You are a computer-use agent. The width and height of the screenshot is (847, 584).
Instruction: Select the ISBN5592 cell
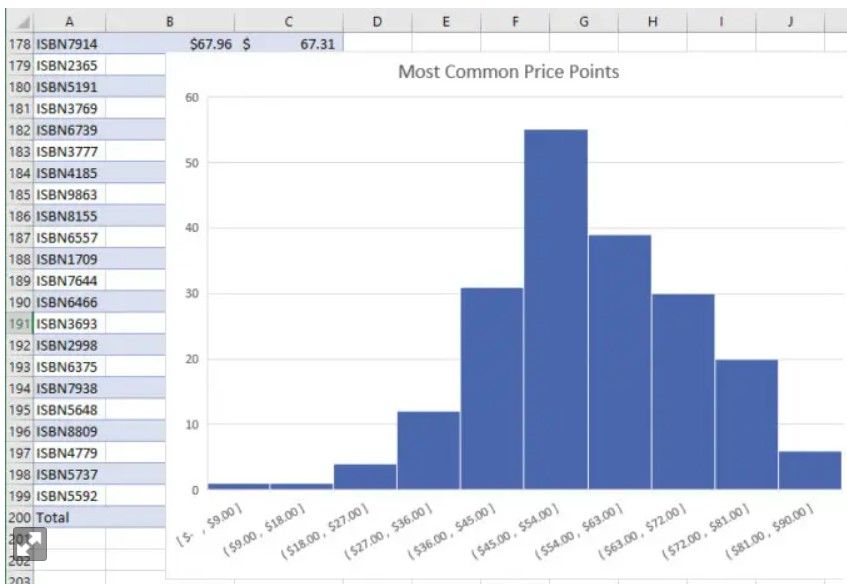[x=70, y=496]
